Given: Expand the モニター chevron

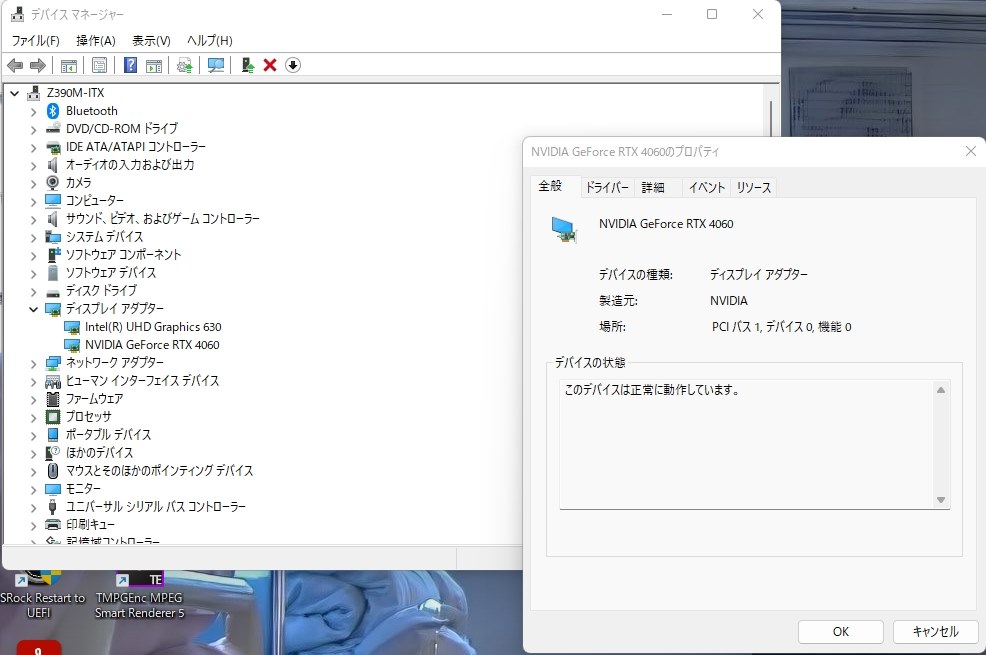Looking at the screenshot, I should (33, 489).
